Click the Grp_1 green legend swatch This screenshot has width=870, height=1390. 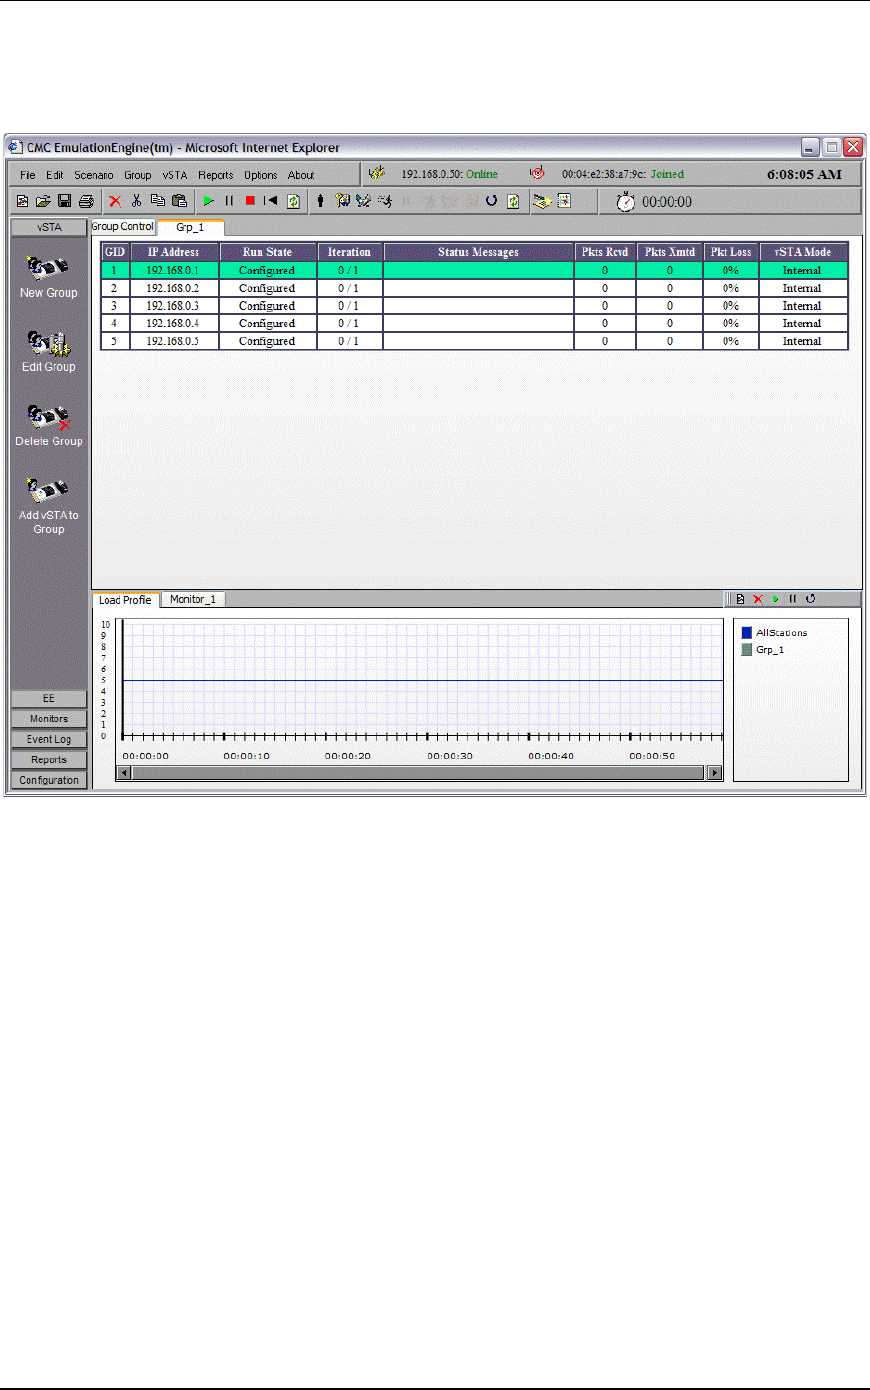coord(746,650)
